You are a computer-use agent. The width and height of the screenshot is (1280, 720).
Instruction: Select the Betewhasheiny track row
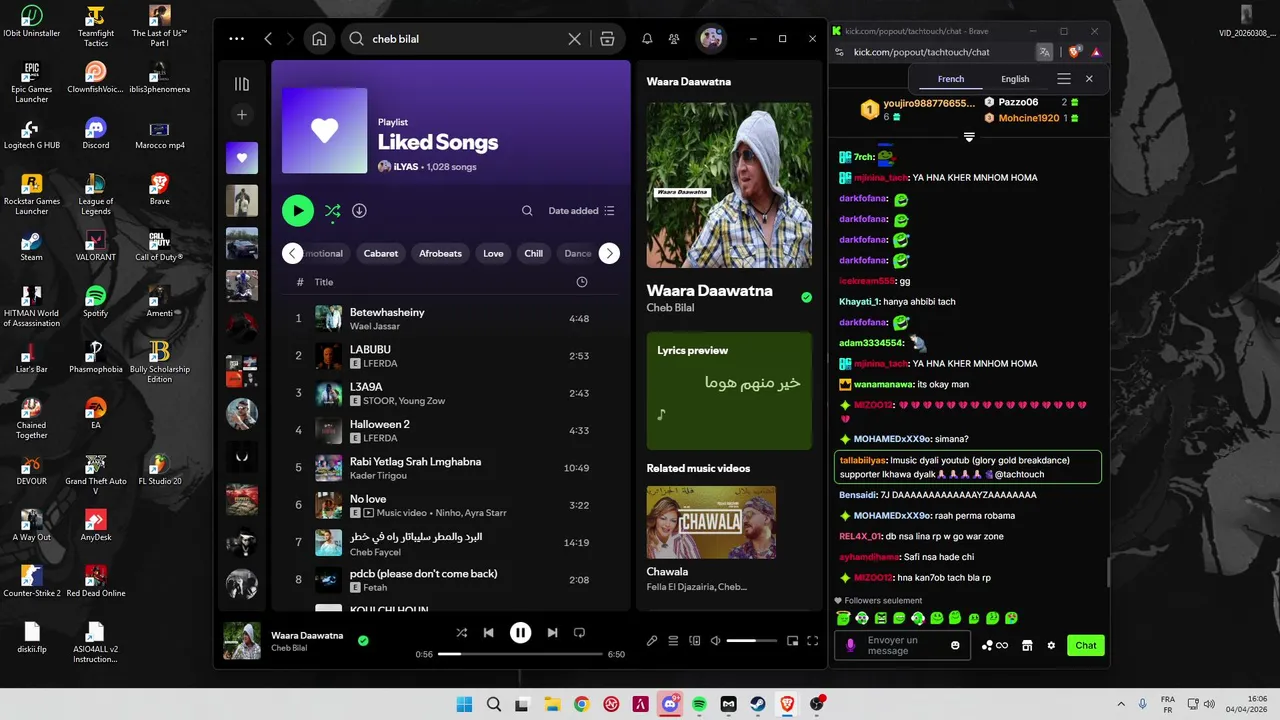(x=451, y=319)
